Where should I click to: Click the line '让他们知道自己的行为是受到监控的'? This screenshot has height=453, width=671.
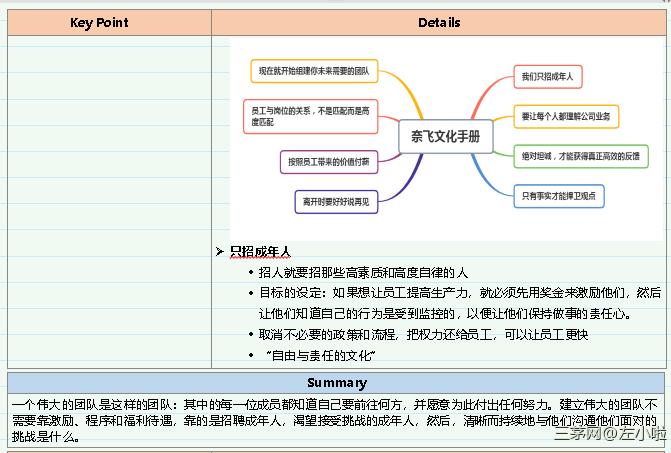pos(445,314)
